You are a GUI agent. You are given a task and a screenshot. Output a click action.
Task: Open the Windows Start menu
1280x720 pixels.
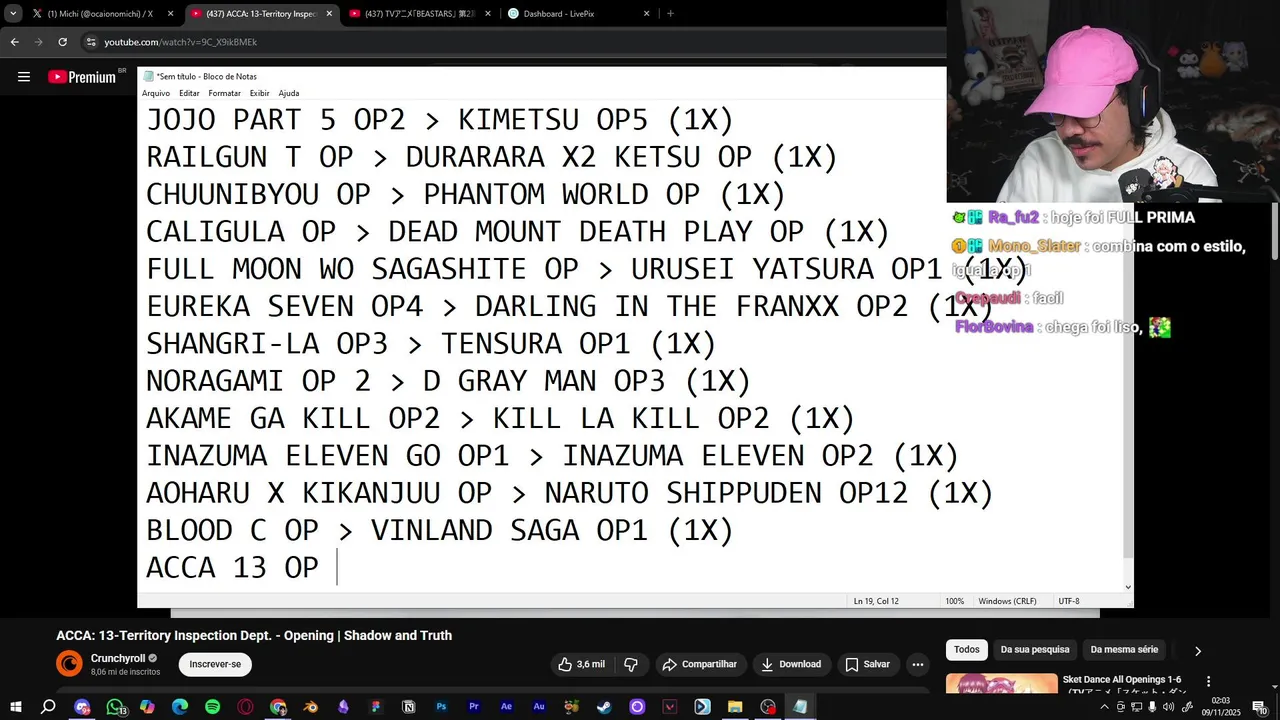[16, 707]
